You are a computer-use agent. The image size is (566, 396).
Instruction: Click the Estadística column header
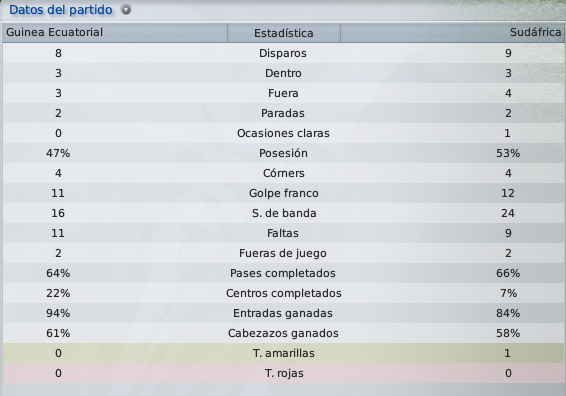pyautogui.click(x=284, y=33)
